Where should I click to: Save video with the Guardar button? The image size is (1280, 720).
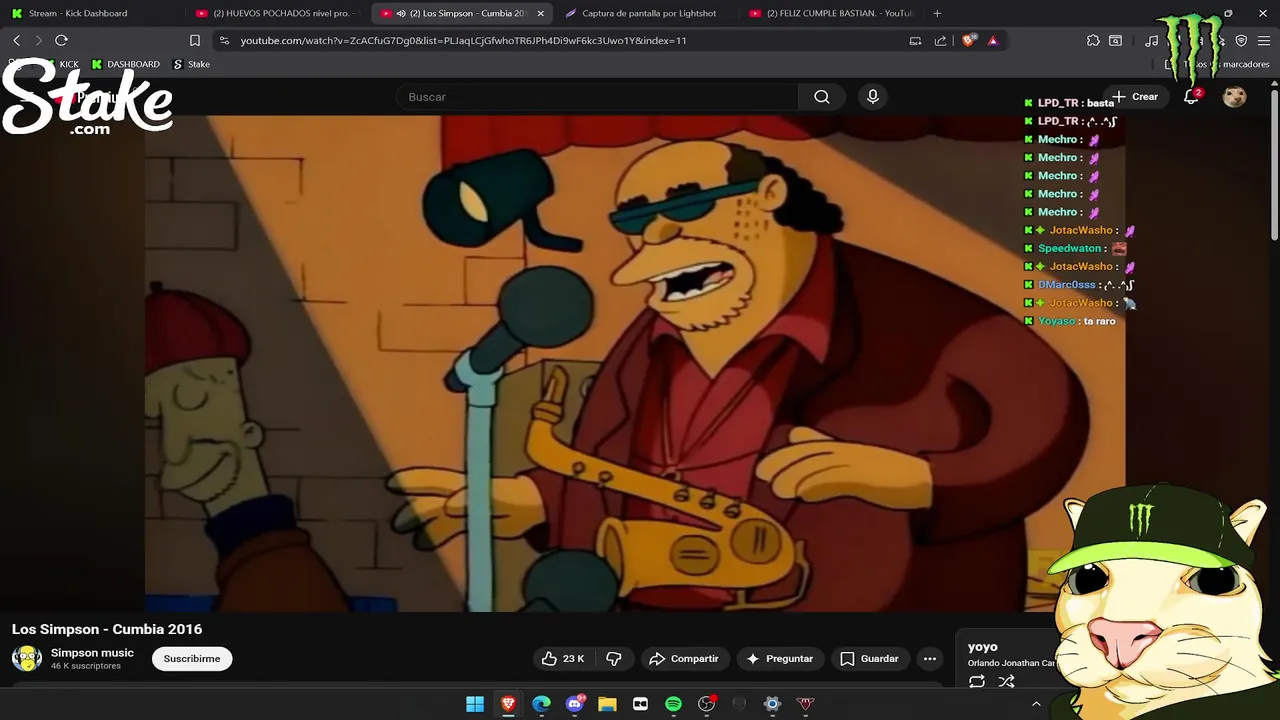(x=869, y=659)
